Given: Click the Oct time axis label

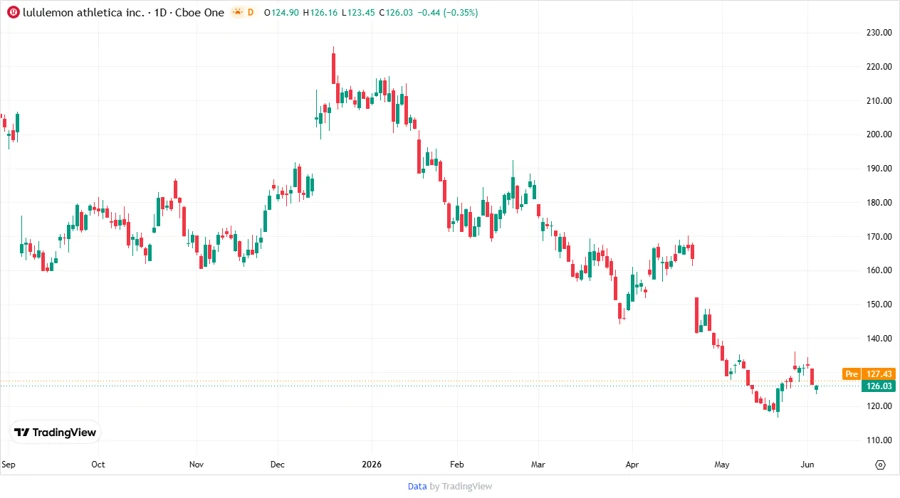Looking at the screenshot, I should click(98, 465).
